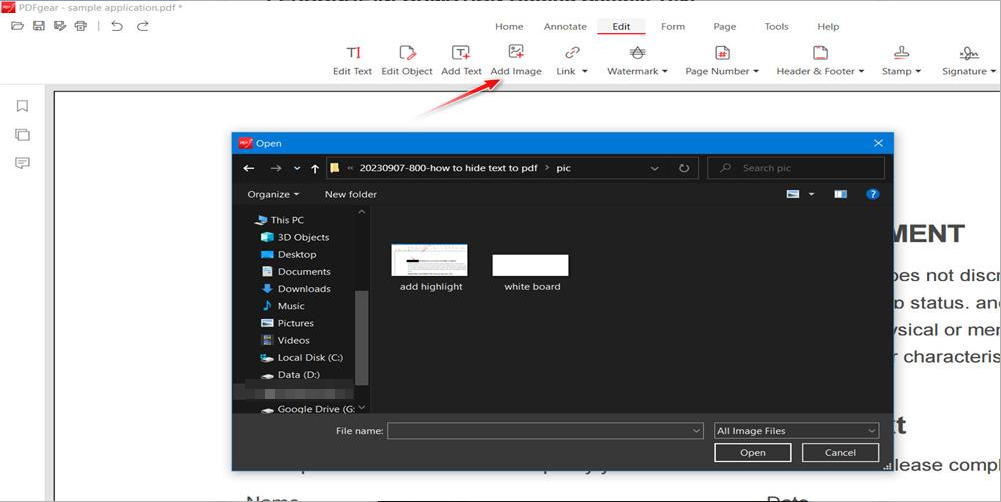Screen dimensions: 1001x502
Task: Open the bookmarks sidebar panel
Action: pos(22,106)
